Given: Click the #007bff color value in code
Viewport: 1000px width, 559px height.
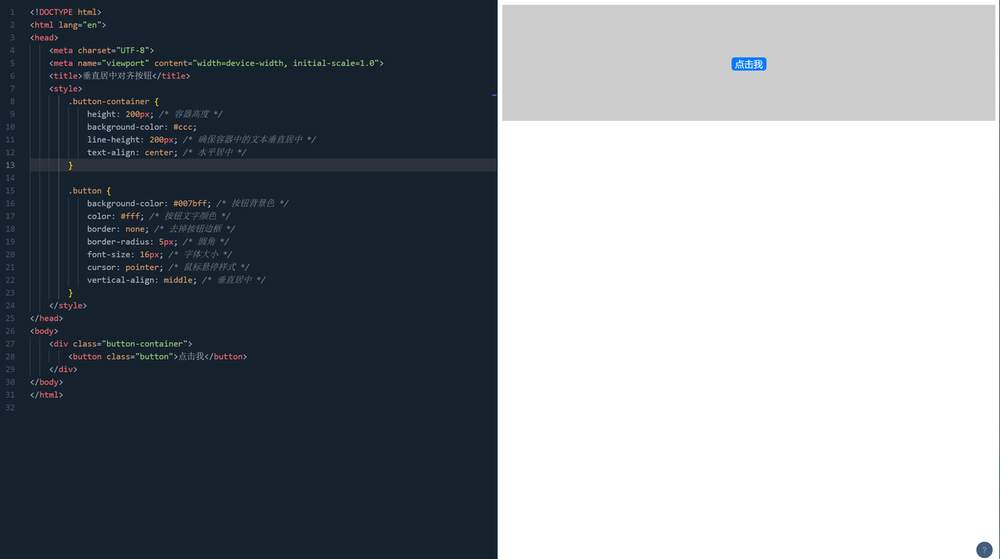Looking at the screenshot, I should (192, 203).
